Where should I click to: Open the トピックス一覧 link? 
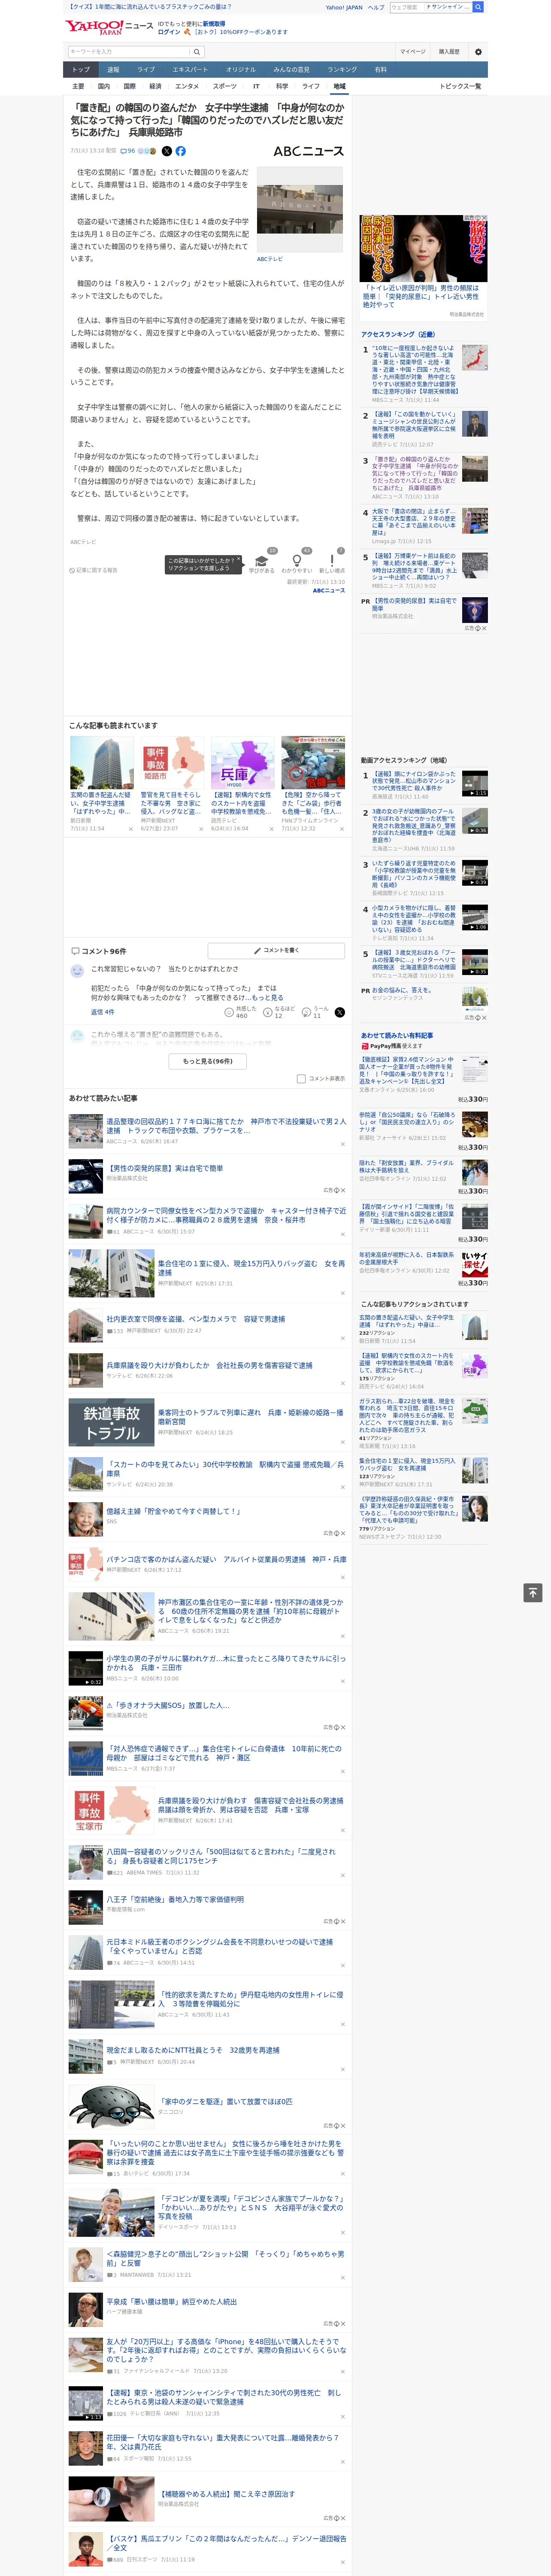460,86
